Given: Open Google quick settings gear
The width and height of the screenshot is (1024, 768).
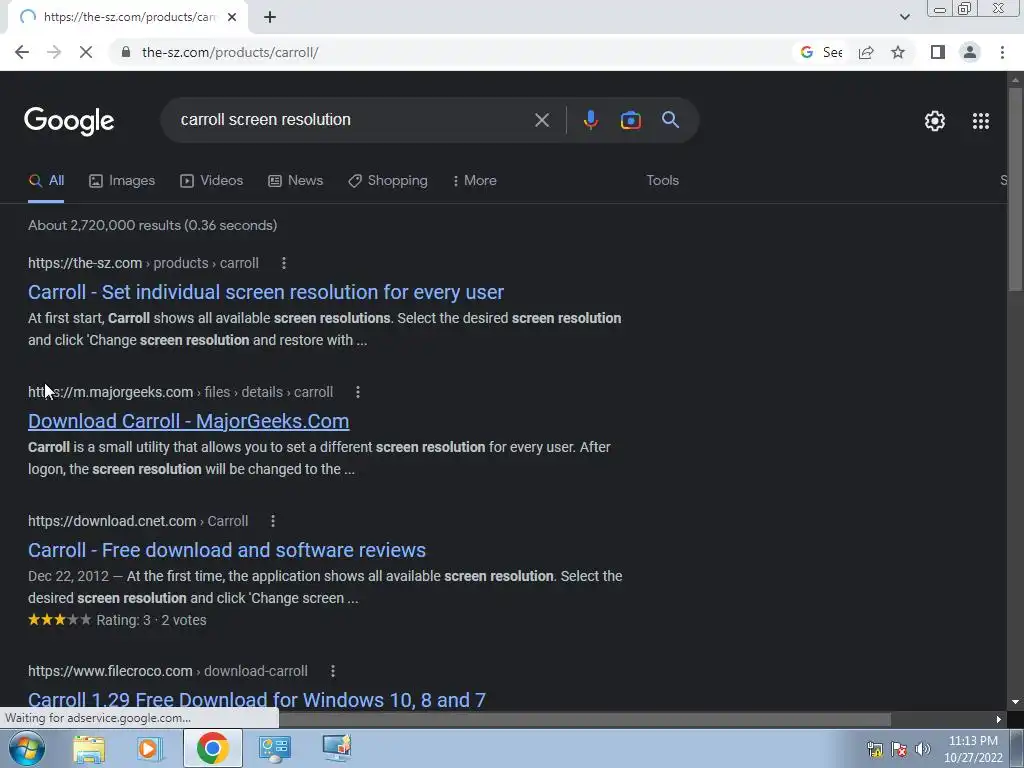Looking at the screenshot, I should 935,121.
